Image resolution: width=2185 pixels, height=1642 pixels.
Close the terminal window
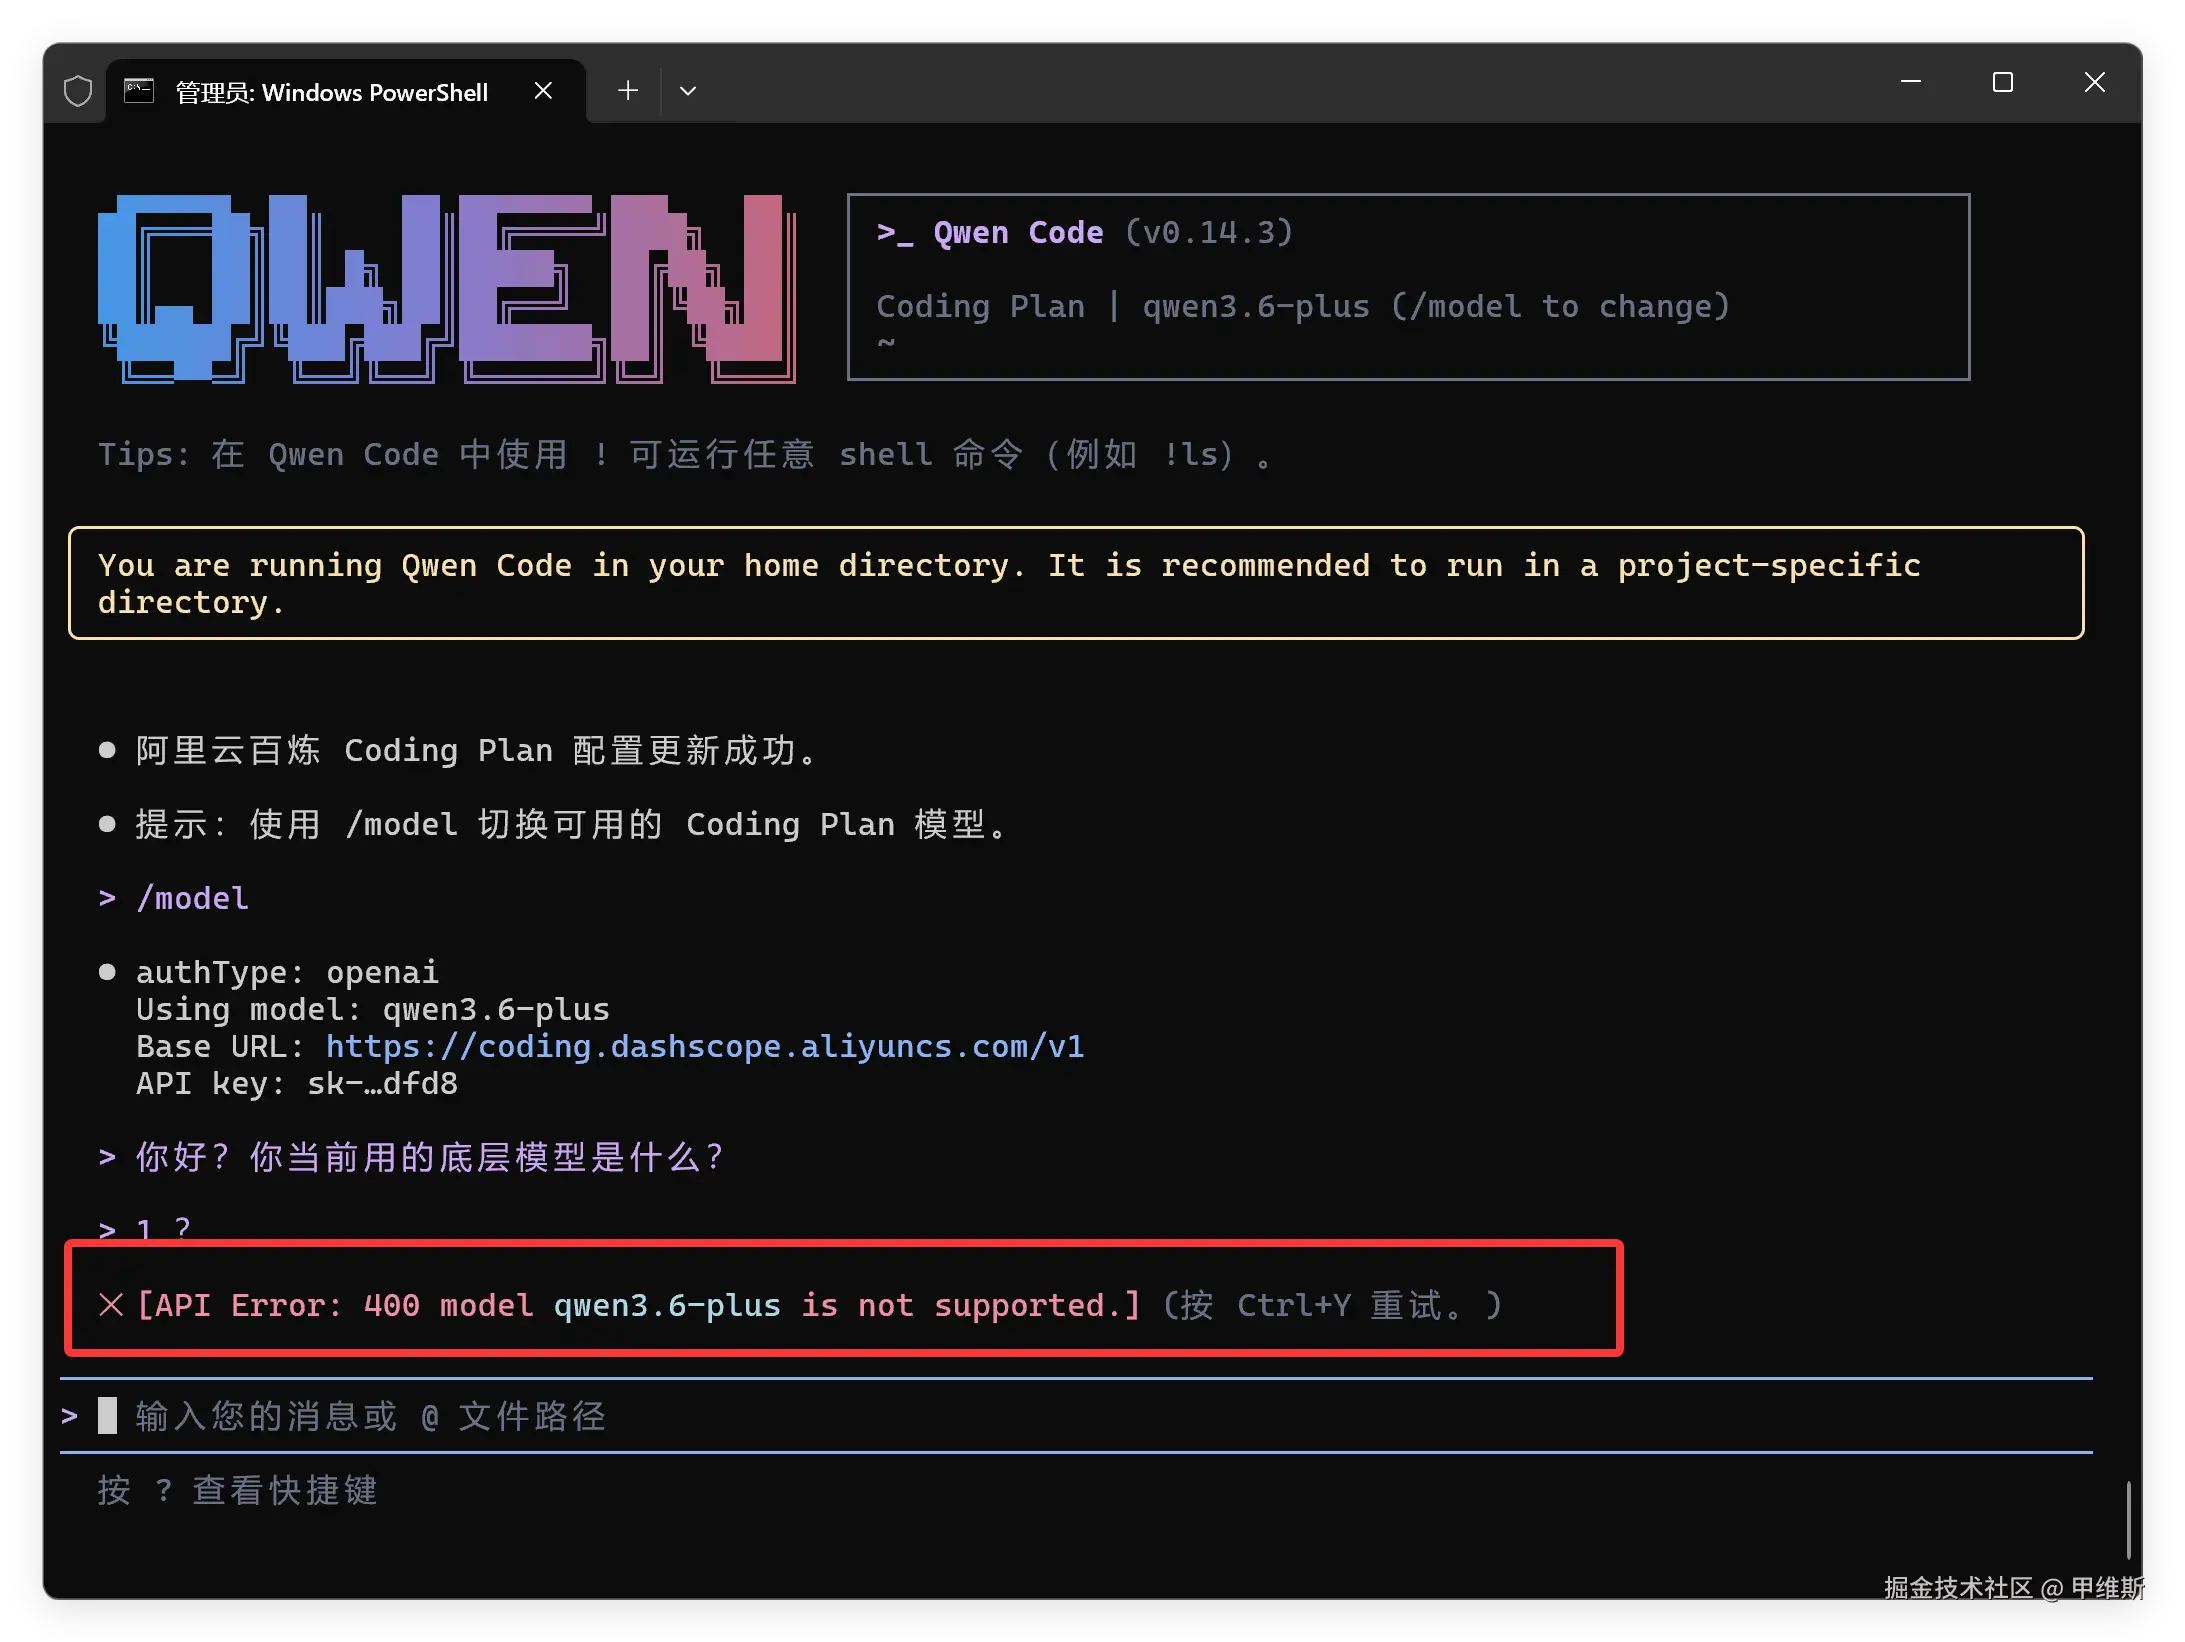(2094, 82)
